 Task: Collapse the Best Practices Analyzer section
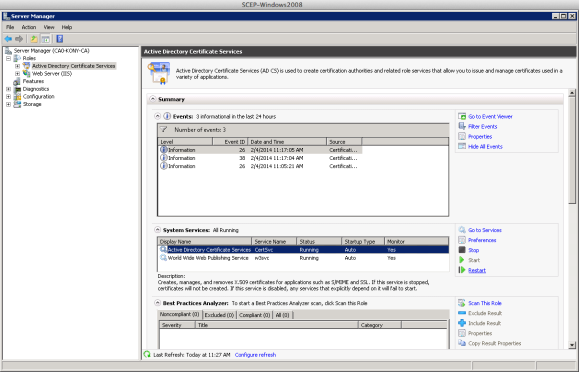tap(158, 303)
